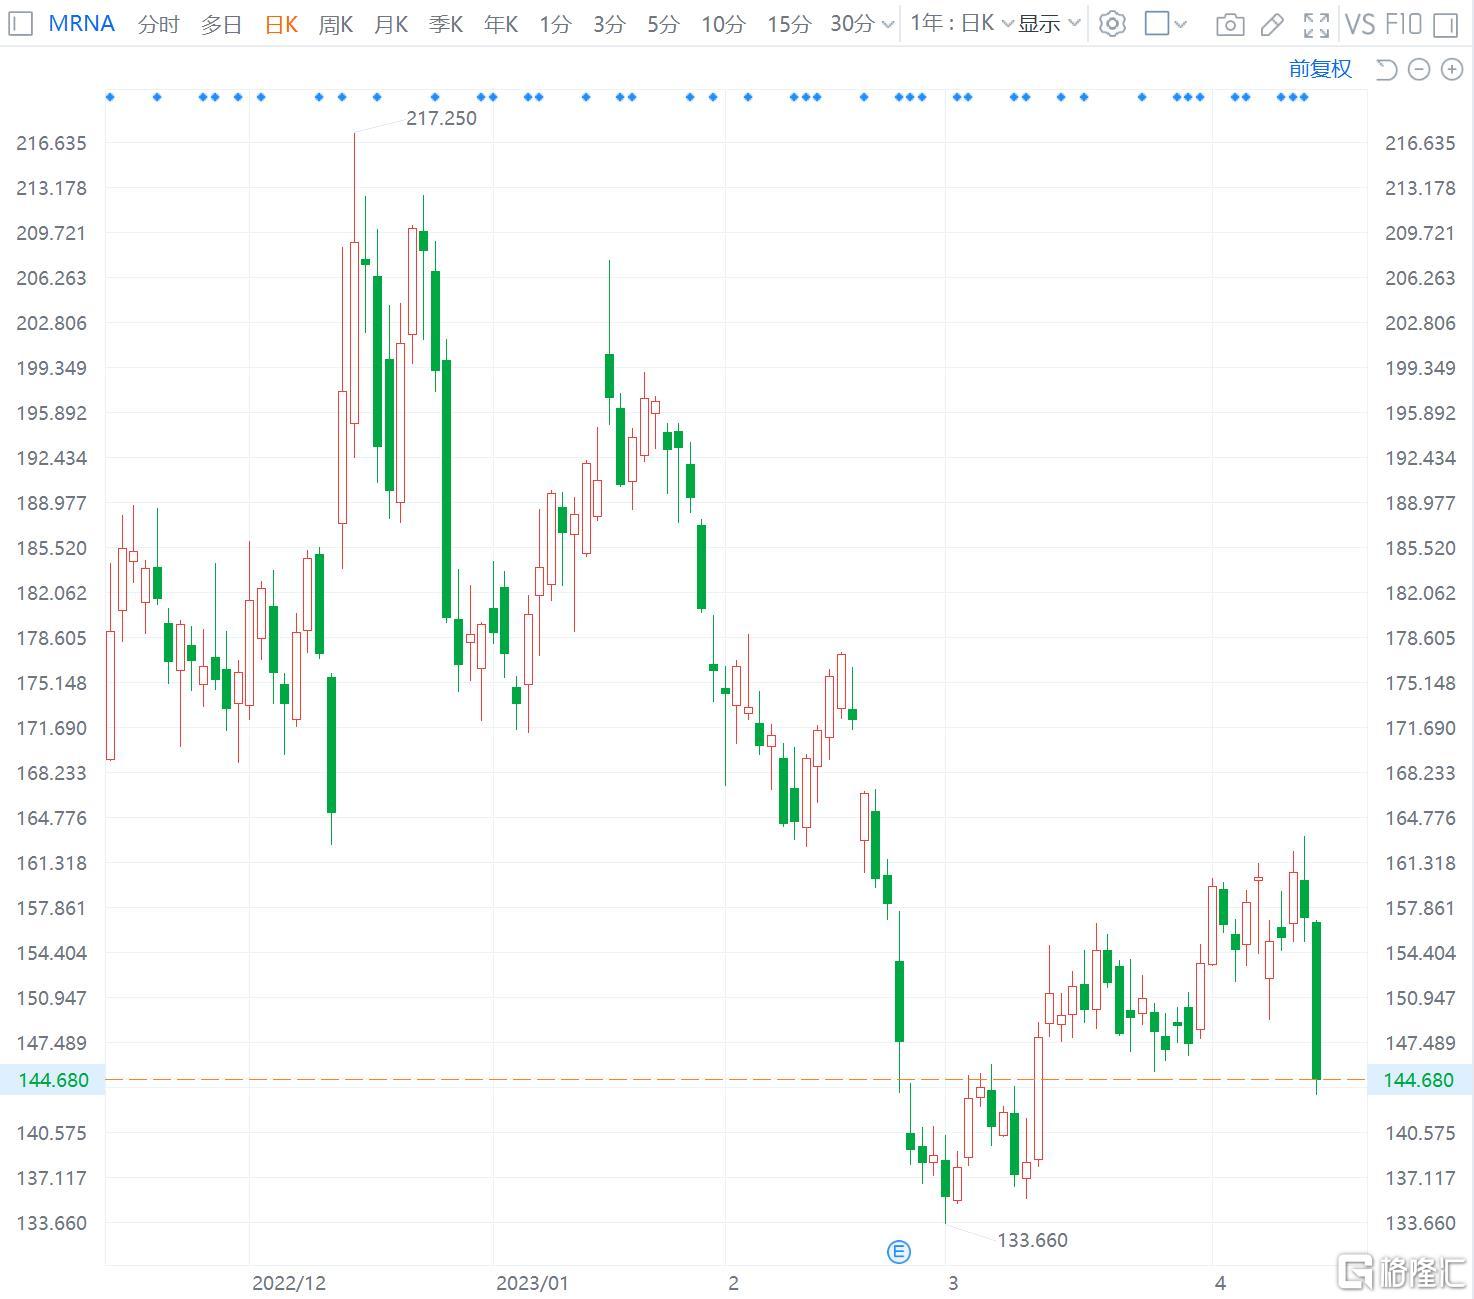The width and height of the screenshot is (1474, 1299).
Task: Select the 日K daily candlestick tab
Action: [x=281, y=24]
